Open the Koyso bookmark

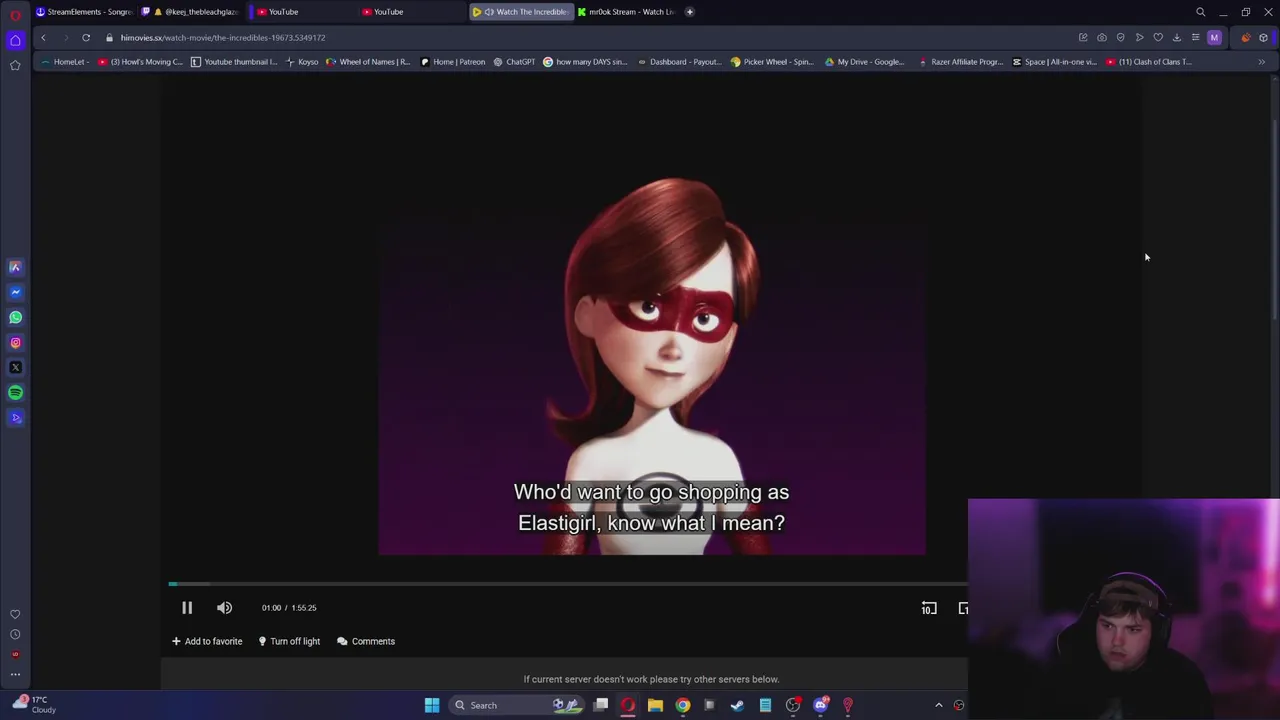click(x=302, y=62)
